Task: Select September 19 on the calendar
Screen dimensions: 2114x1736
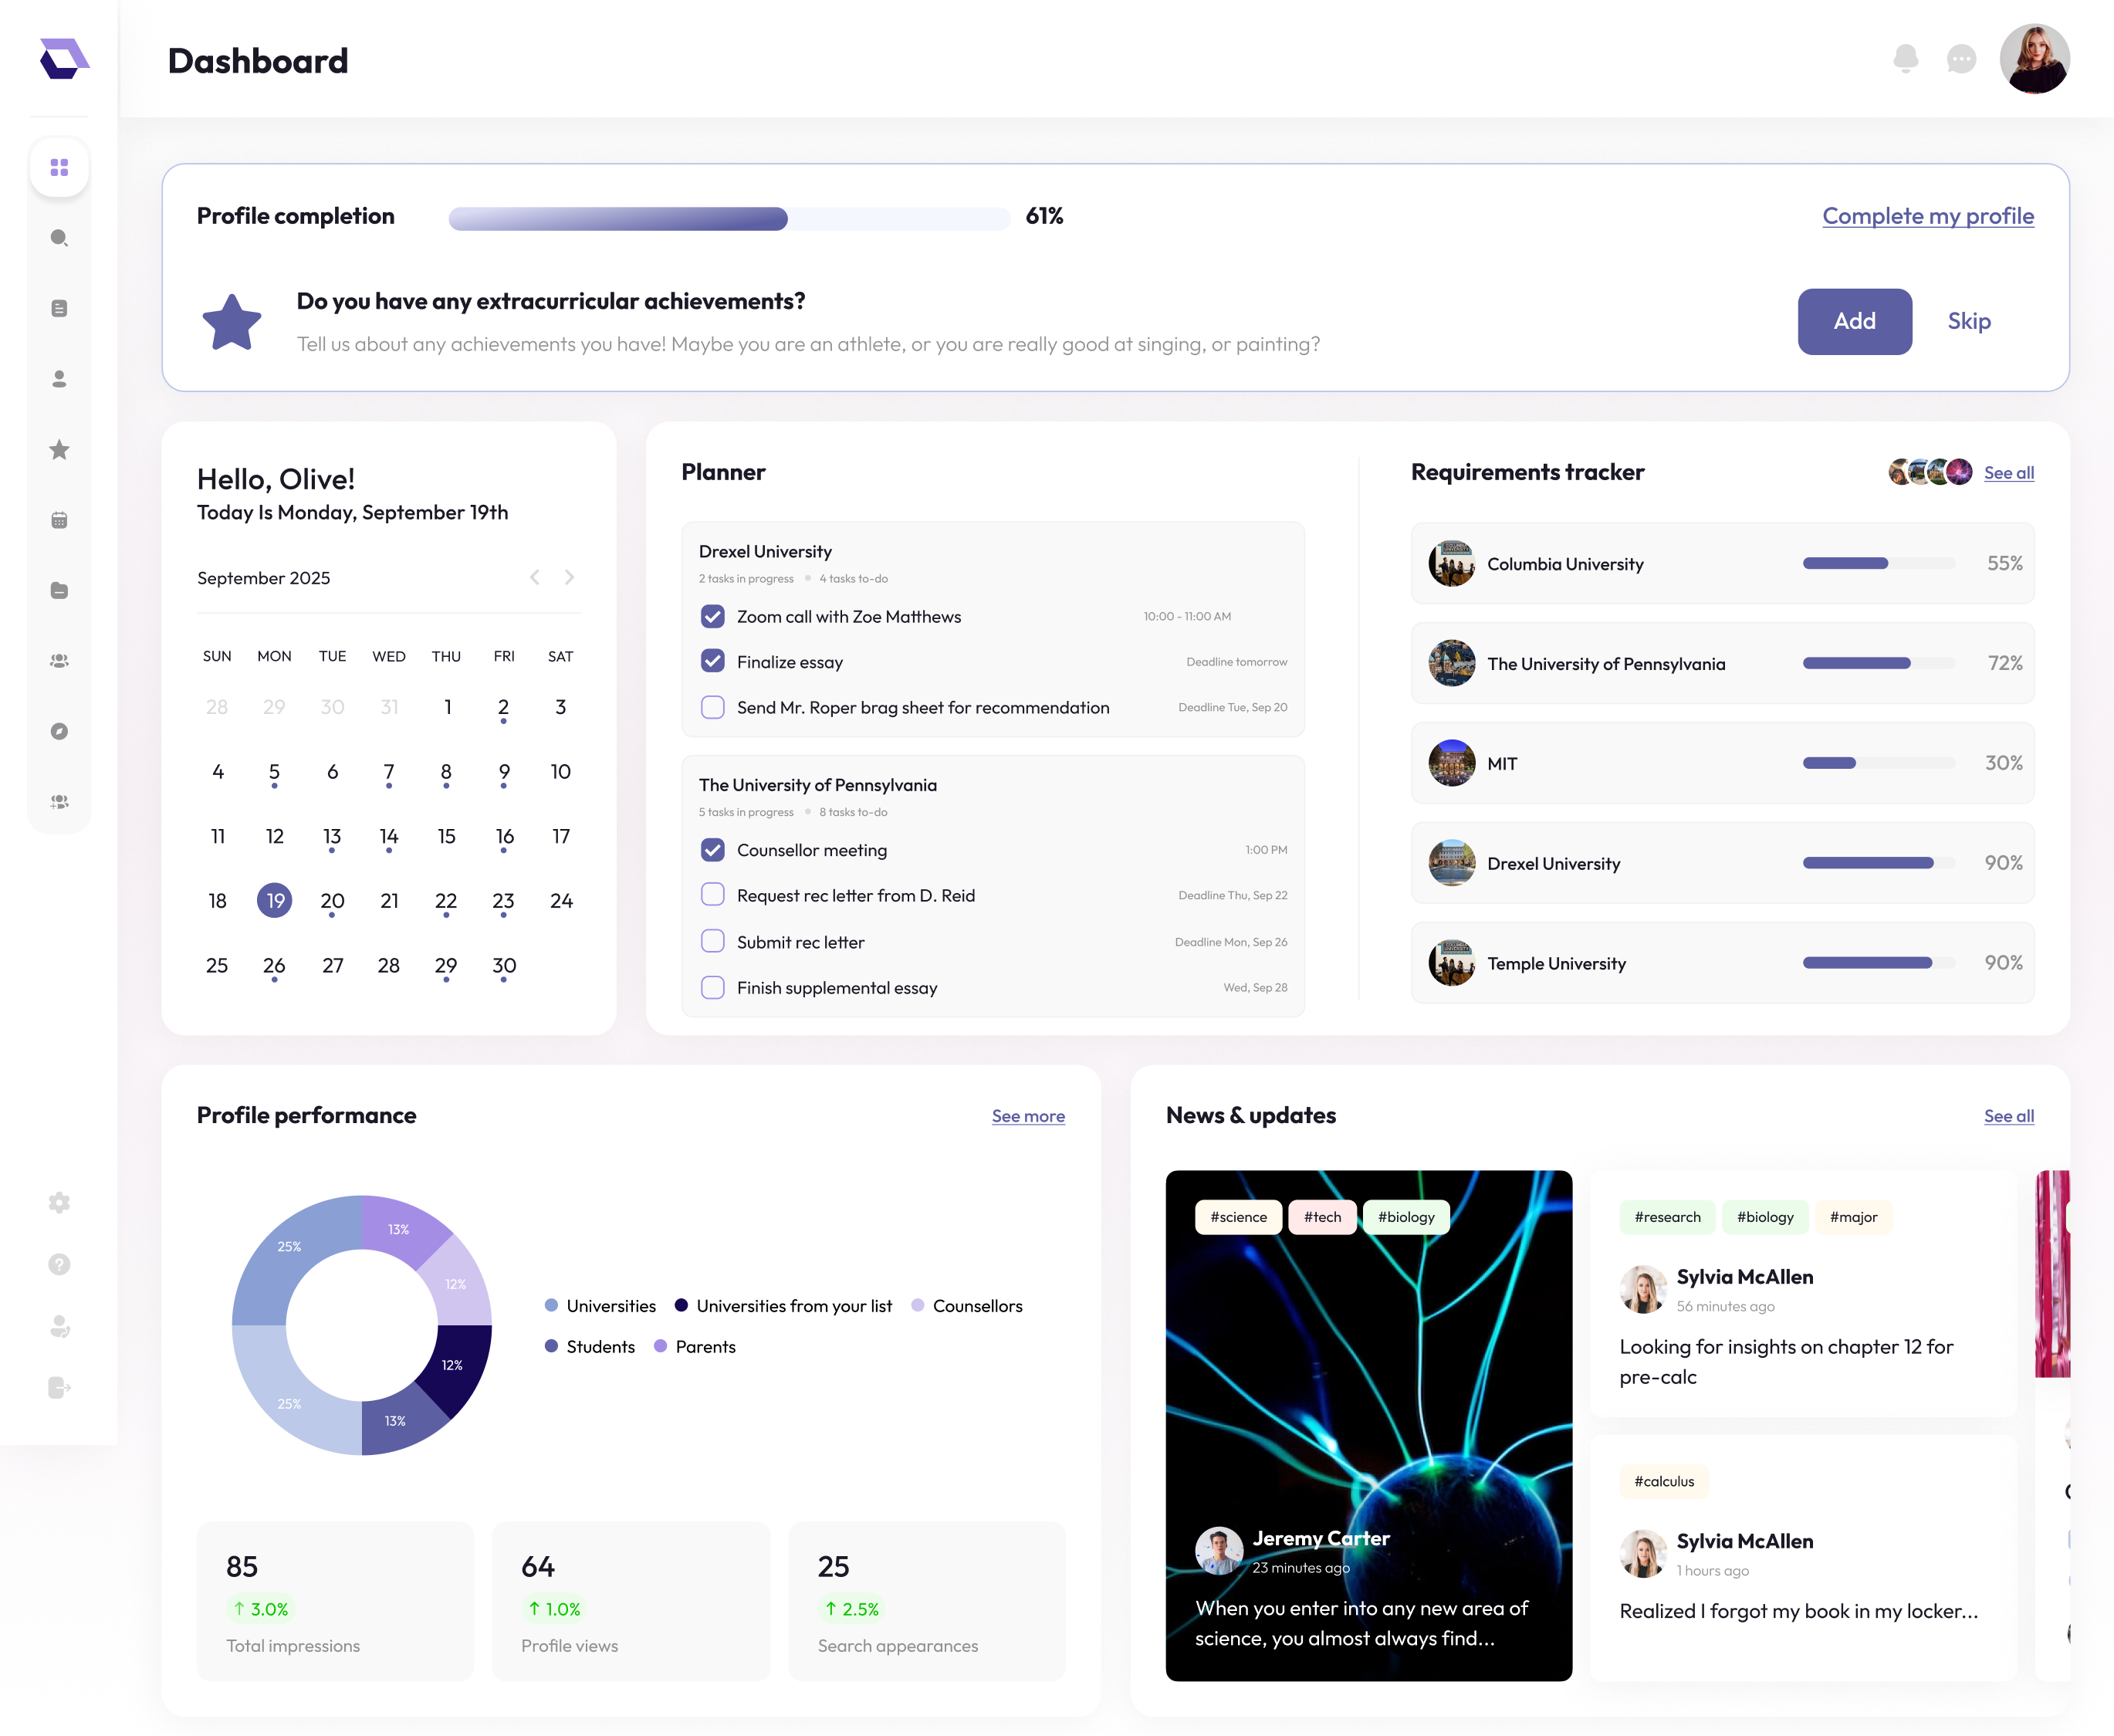Action: (x=275, y=900)
